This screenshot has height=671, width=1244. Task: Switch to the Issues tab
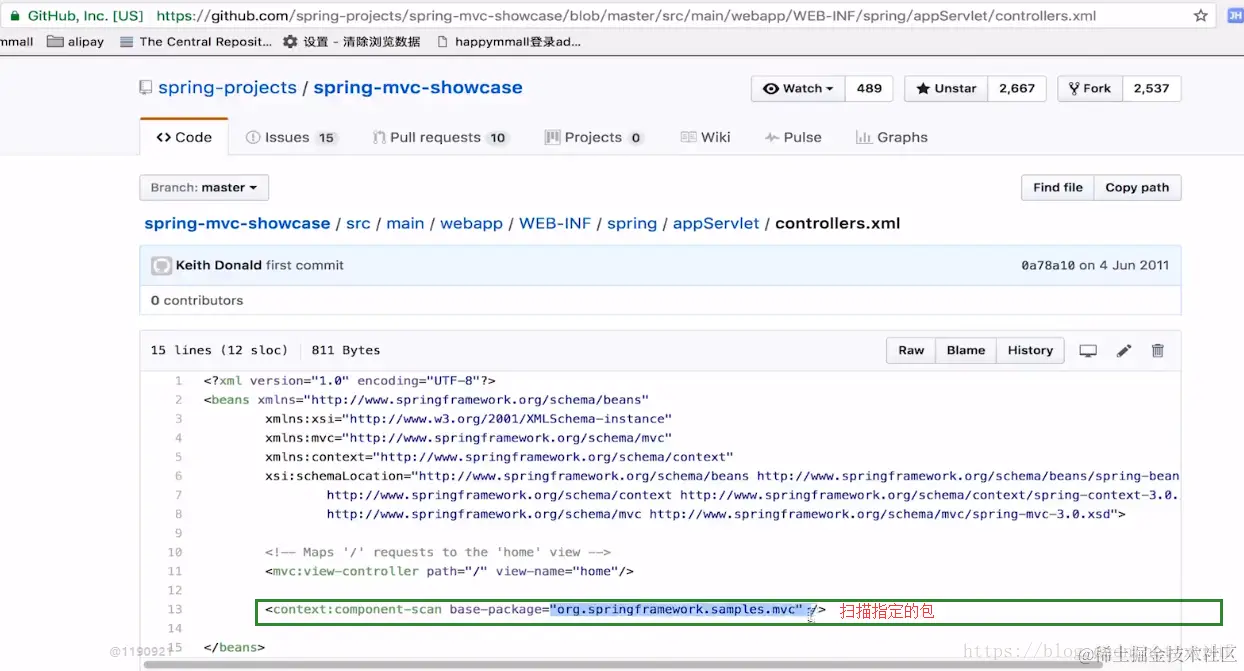(x=291, y=137)
